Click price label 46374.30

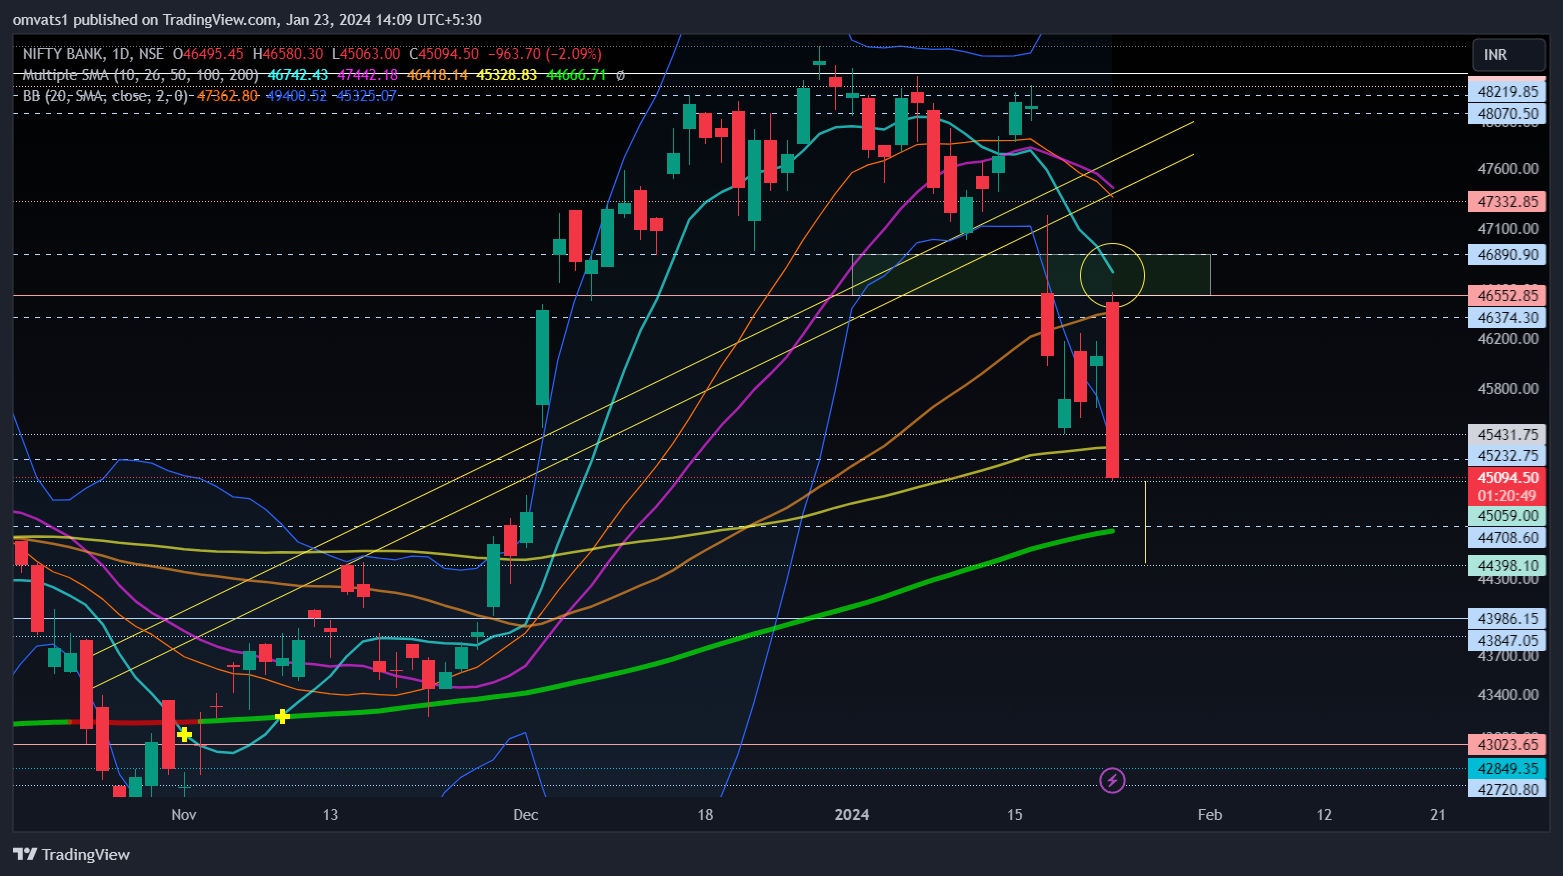(x=1508, y=317)
